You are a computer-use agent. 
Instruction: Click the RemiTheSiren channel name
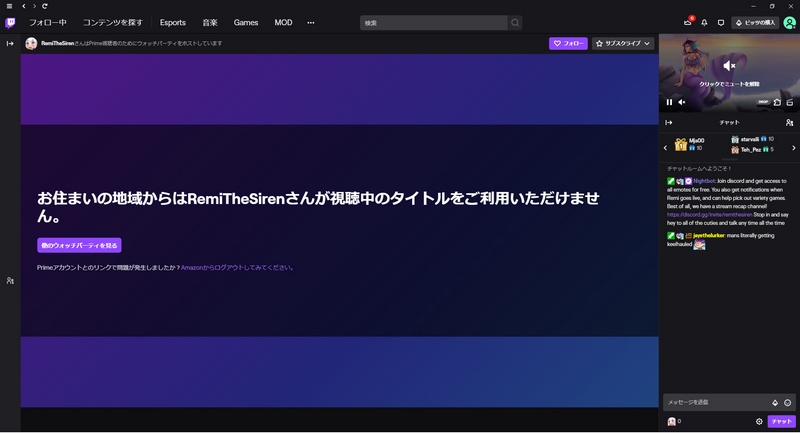coord(57,43)
